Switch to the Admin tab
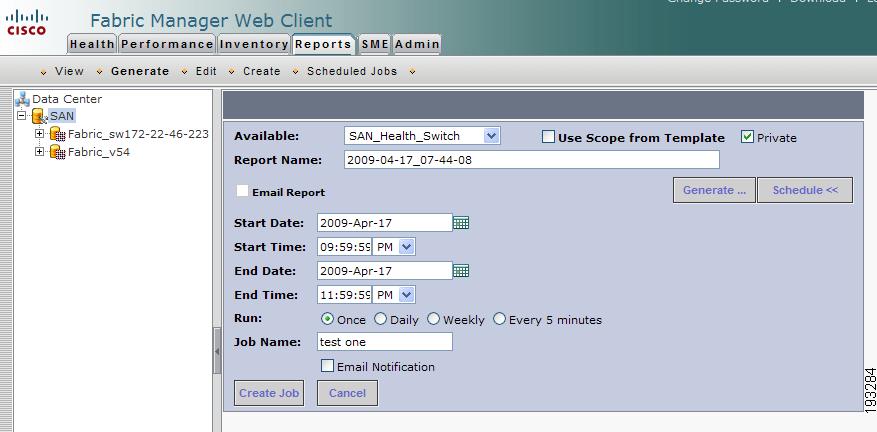Viewport: 877px width, 432px height. [x=417, y=44]
